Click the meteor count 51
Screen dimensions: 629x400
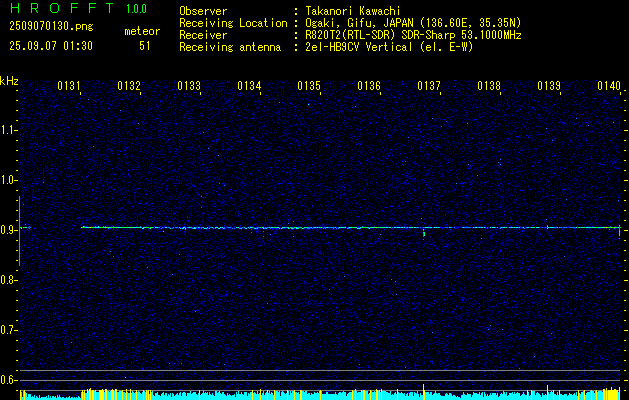(144, 46)
